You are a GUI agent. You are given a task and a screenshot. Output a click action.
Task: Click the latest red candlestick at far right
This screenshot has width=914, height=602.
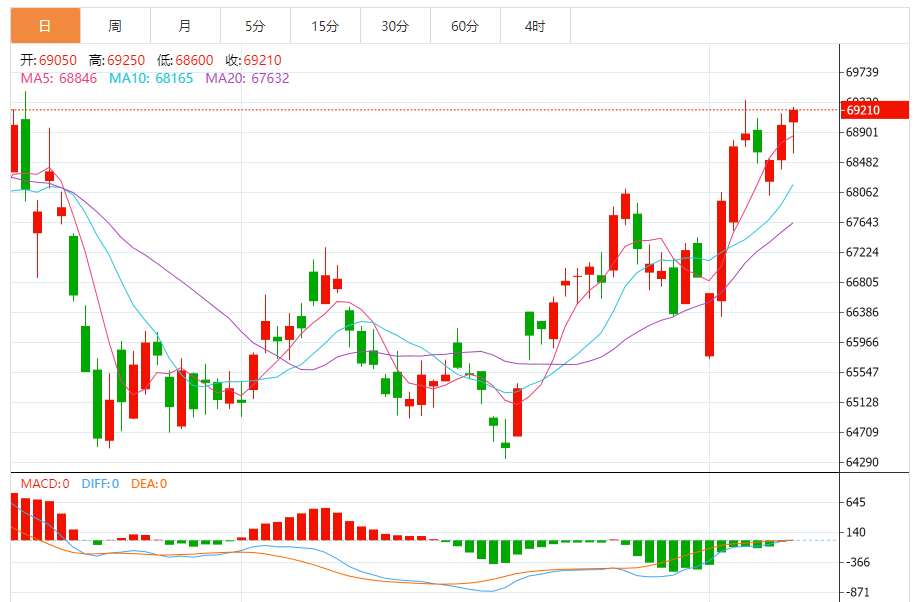tap(793, 116)
